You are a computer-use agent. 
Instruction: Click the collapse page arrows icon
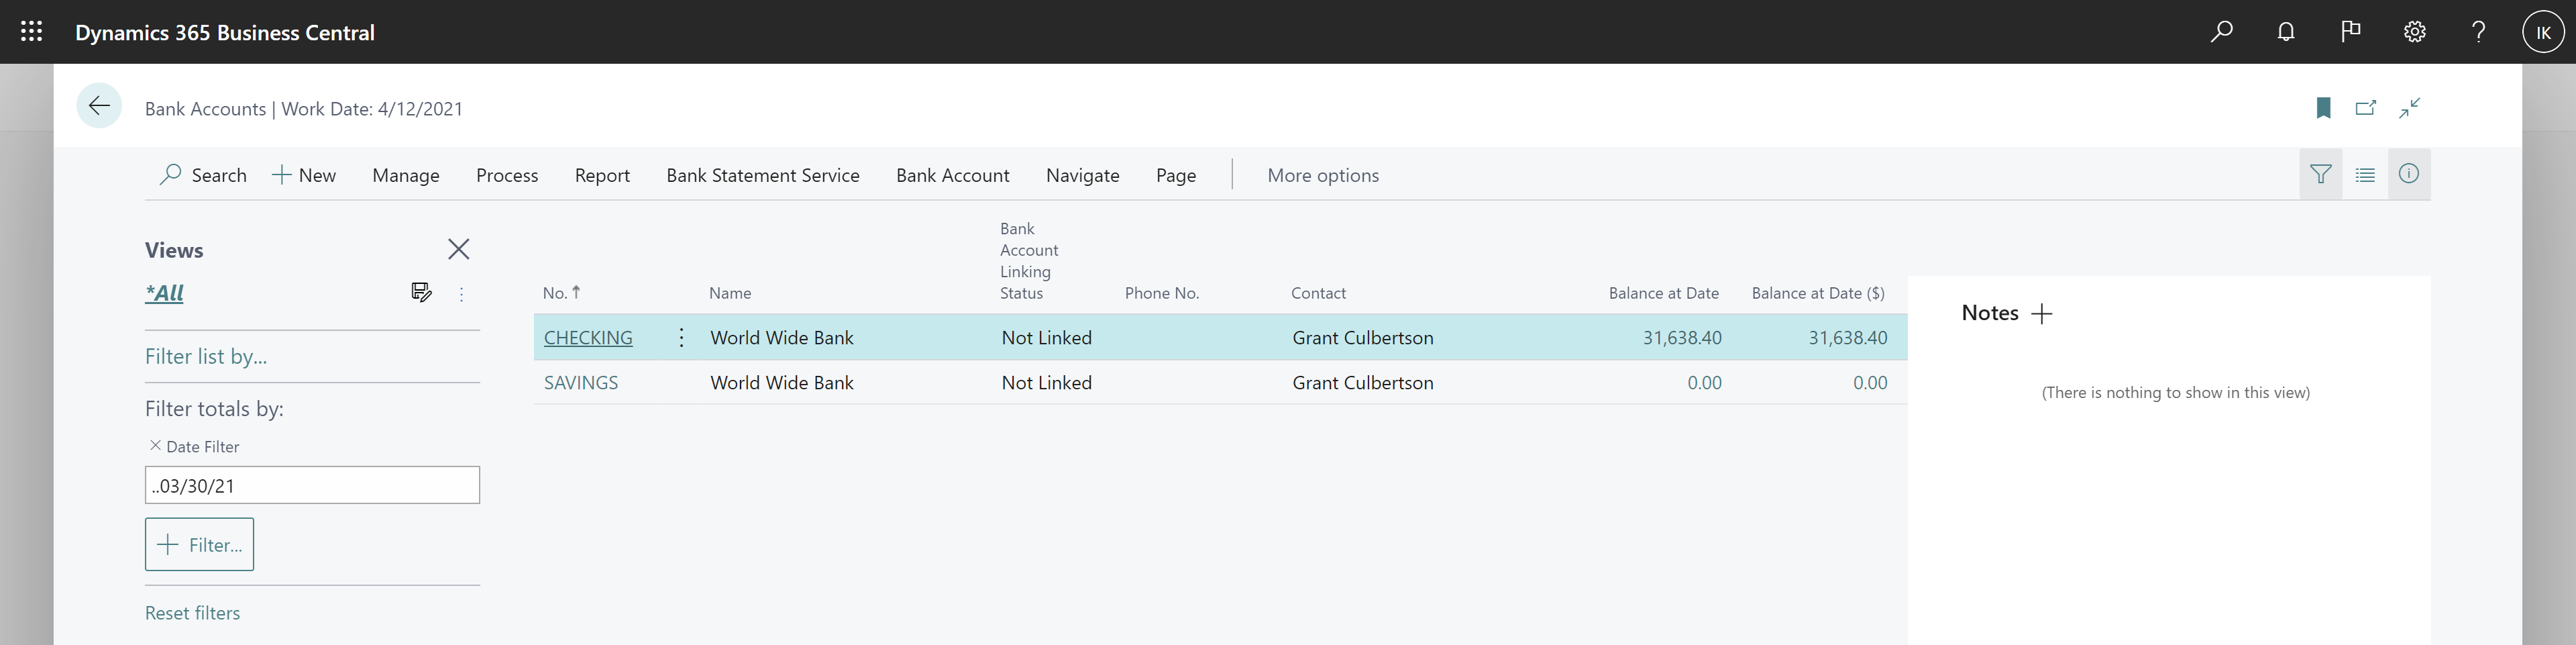(2409, 108)
